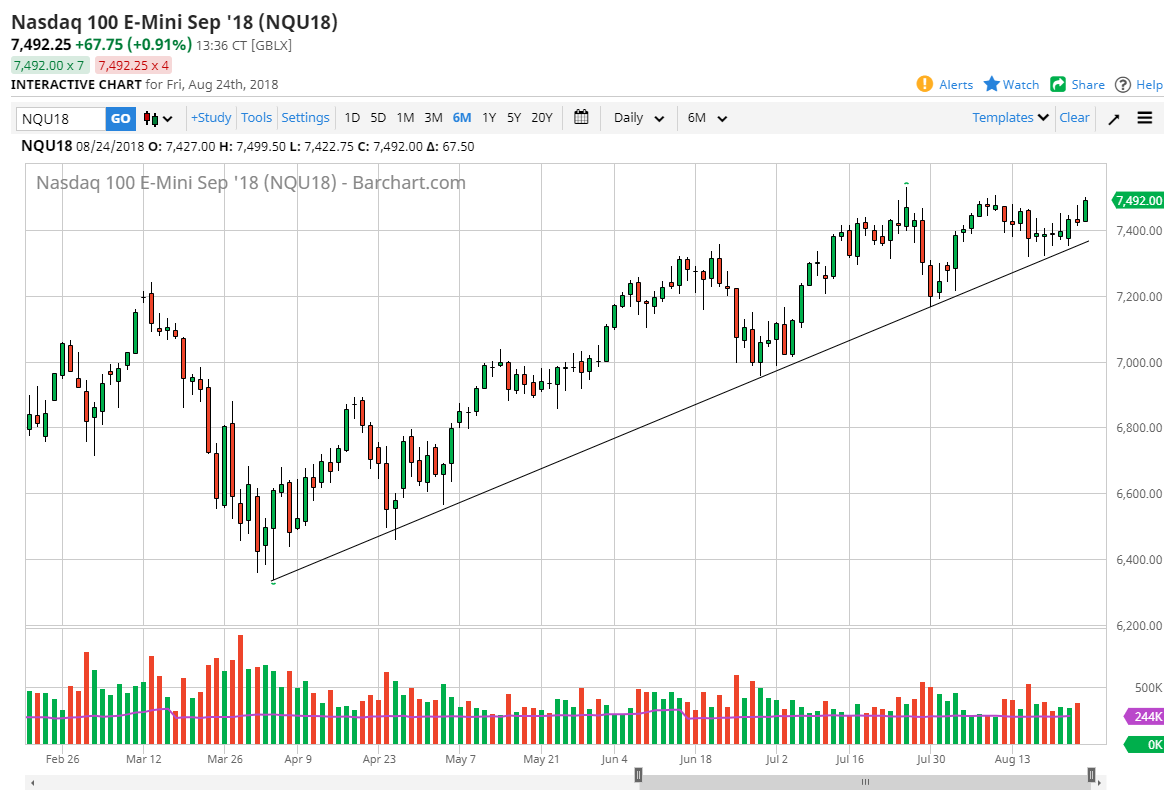Open the calendar date range icon
The image size is (1164, 794).
point(581,117)
